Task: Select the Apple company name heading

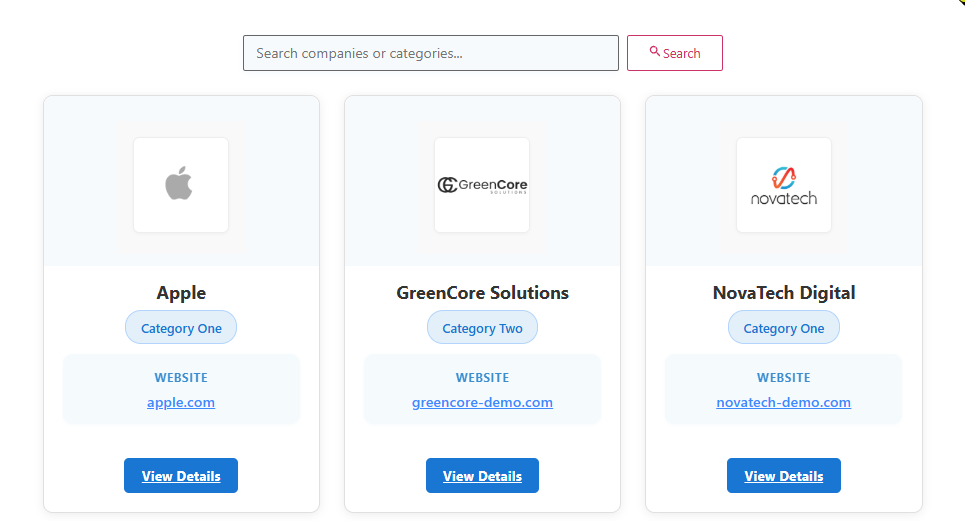Action: tap(181, 293)
